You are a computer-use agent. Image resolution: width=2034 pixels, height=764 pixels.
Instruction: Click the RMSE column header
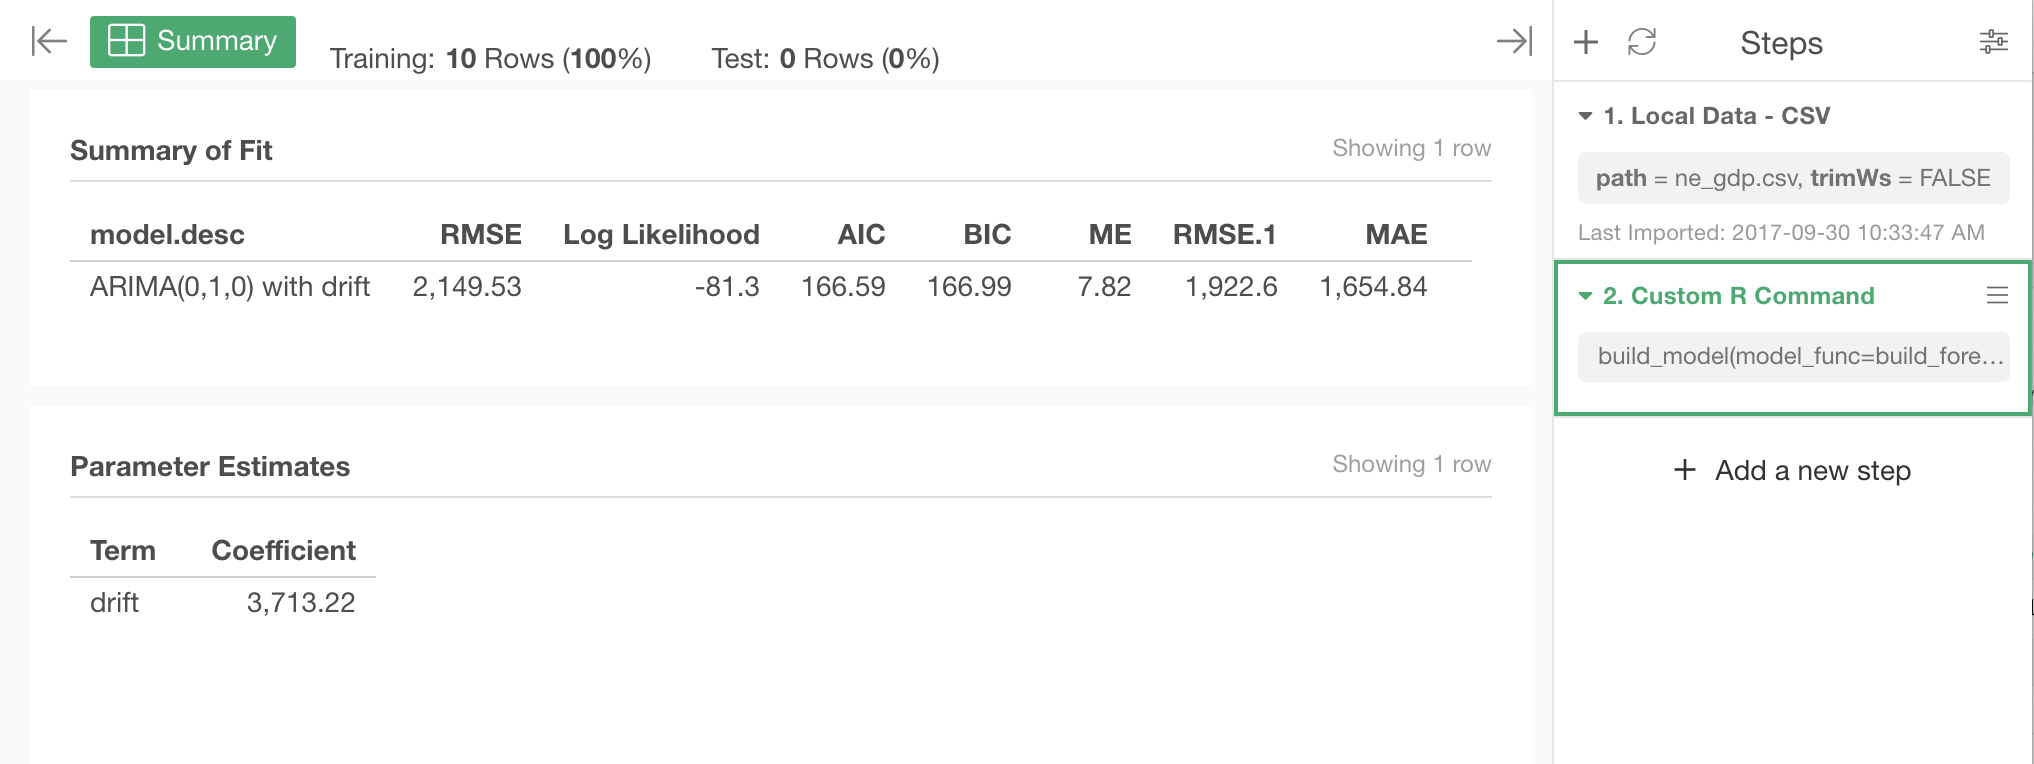coord(481,235)
